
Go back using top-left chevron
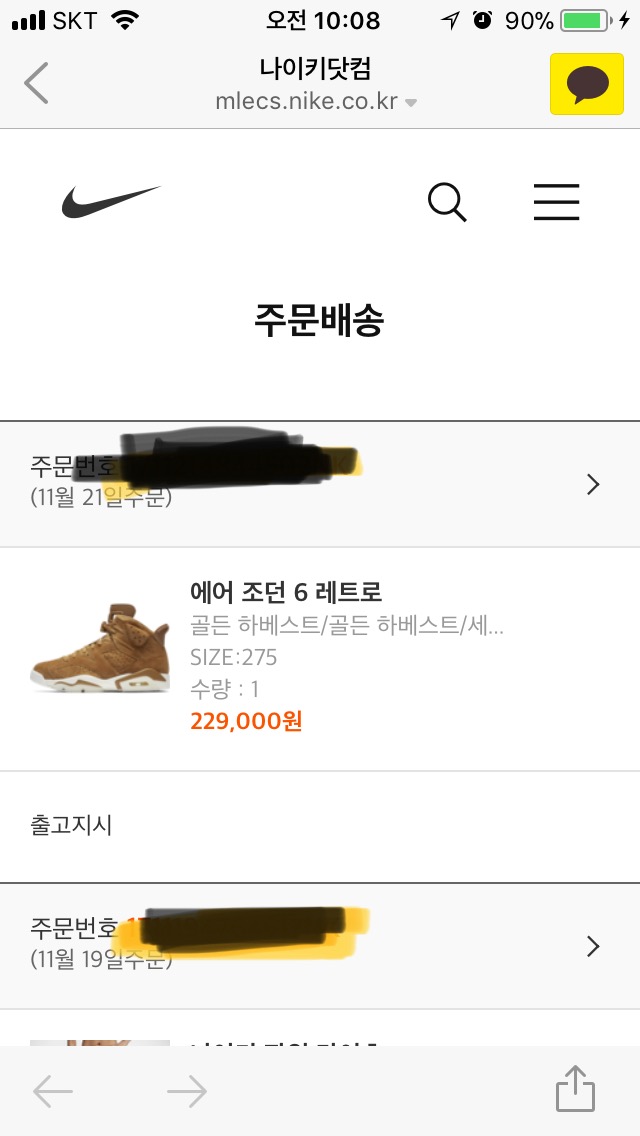coord(36,84)
